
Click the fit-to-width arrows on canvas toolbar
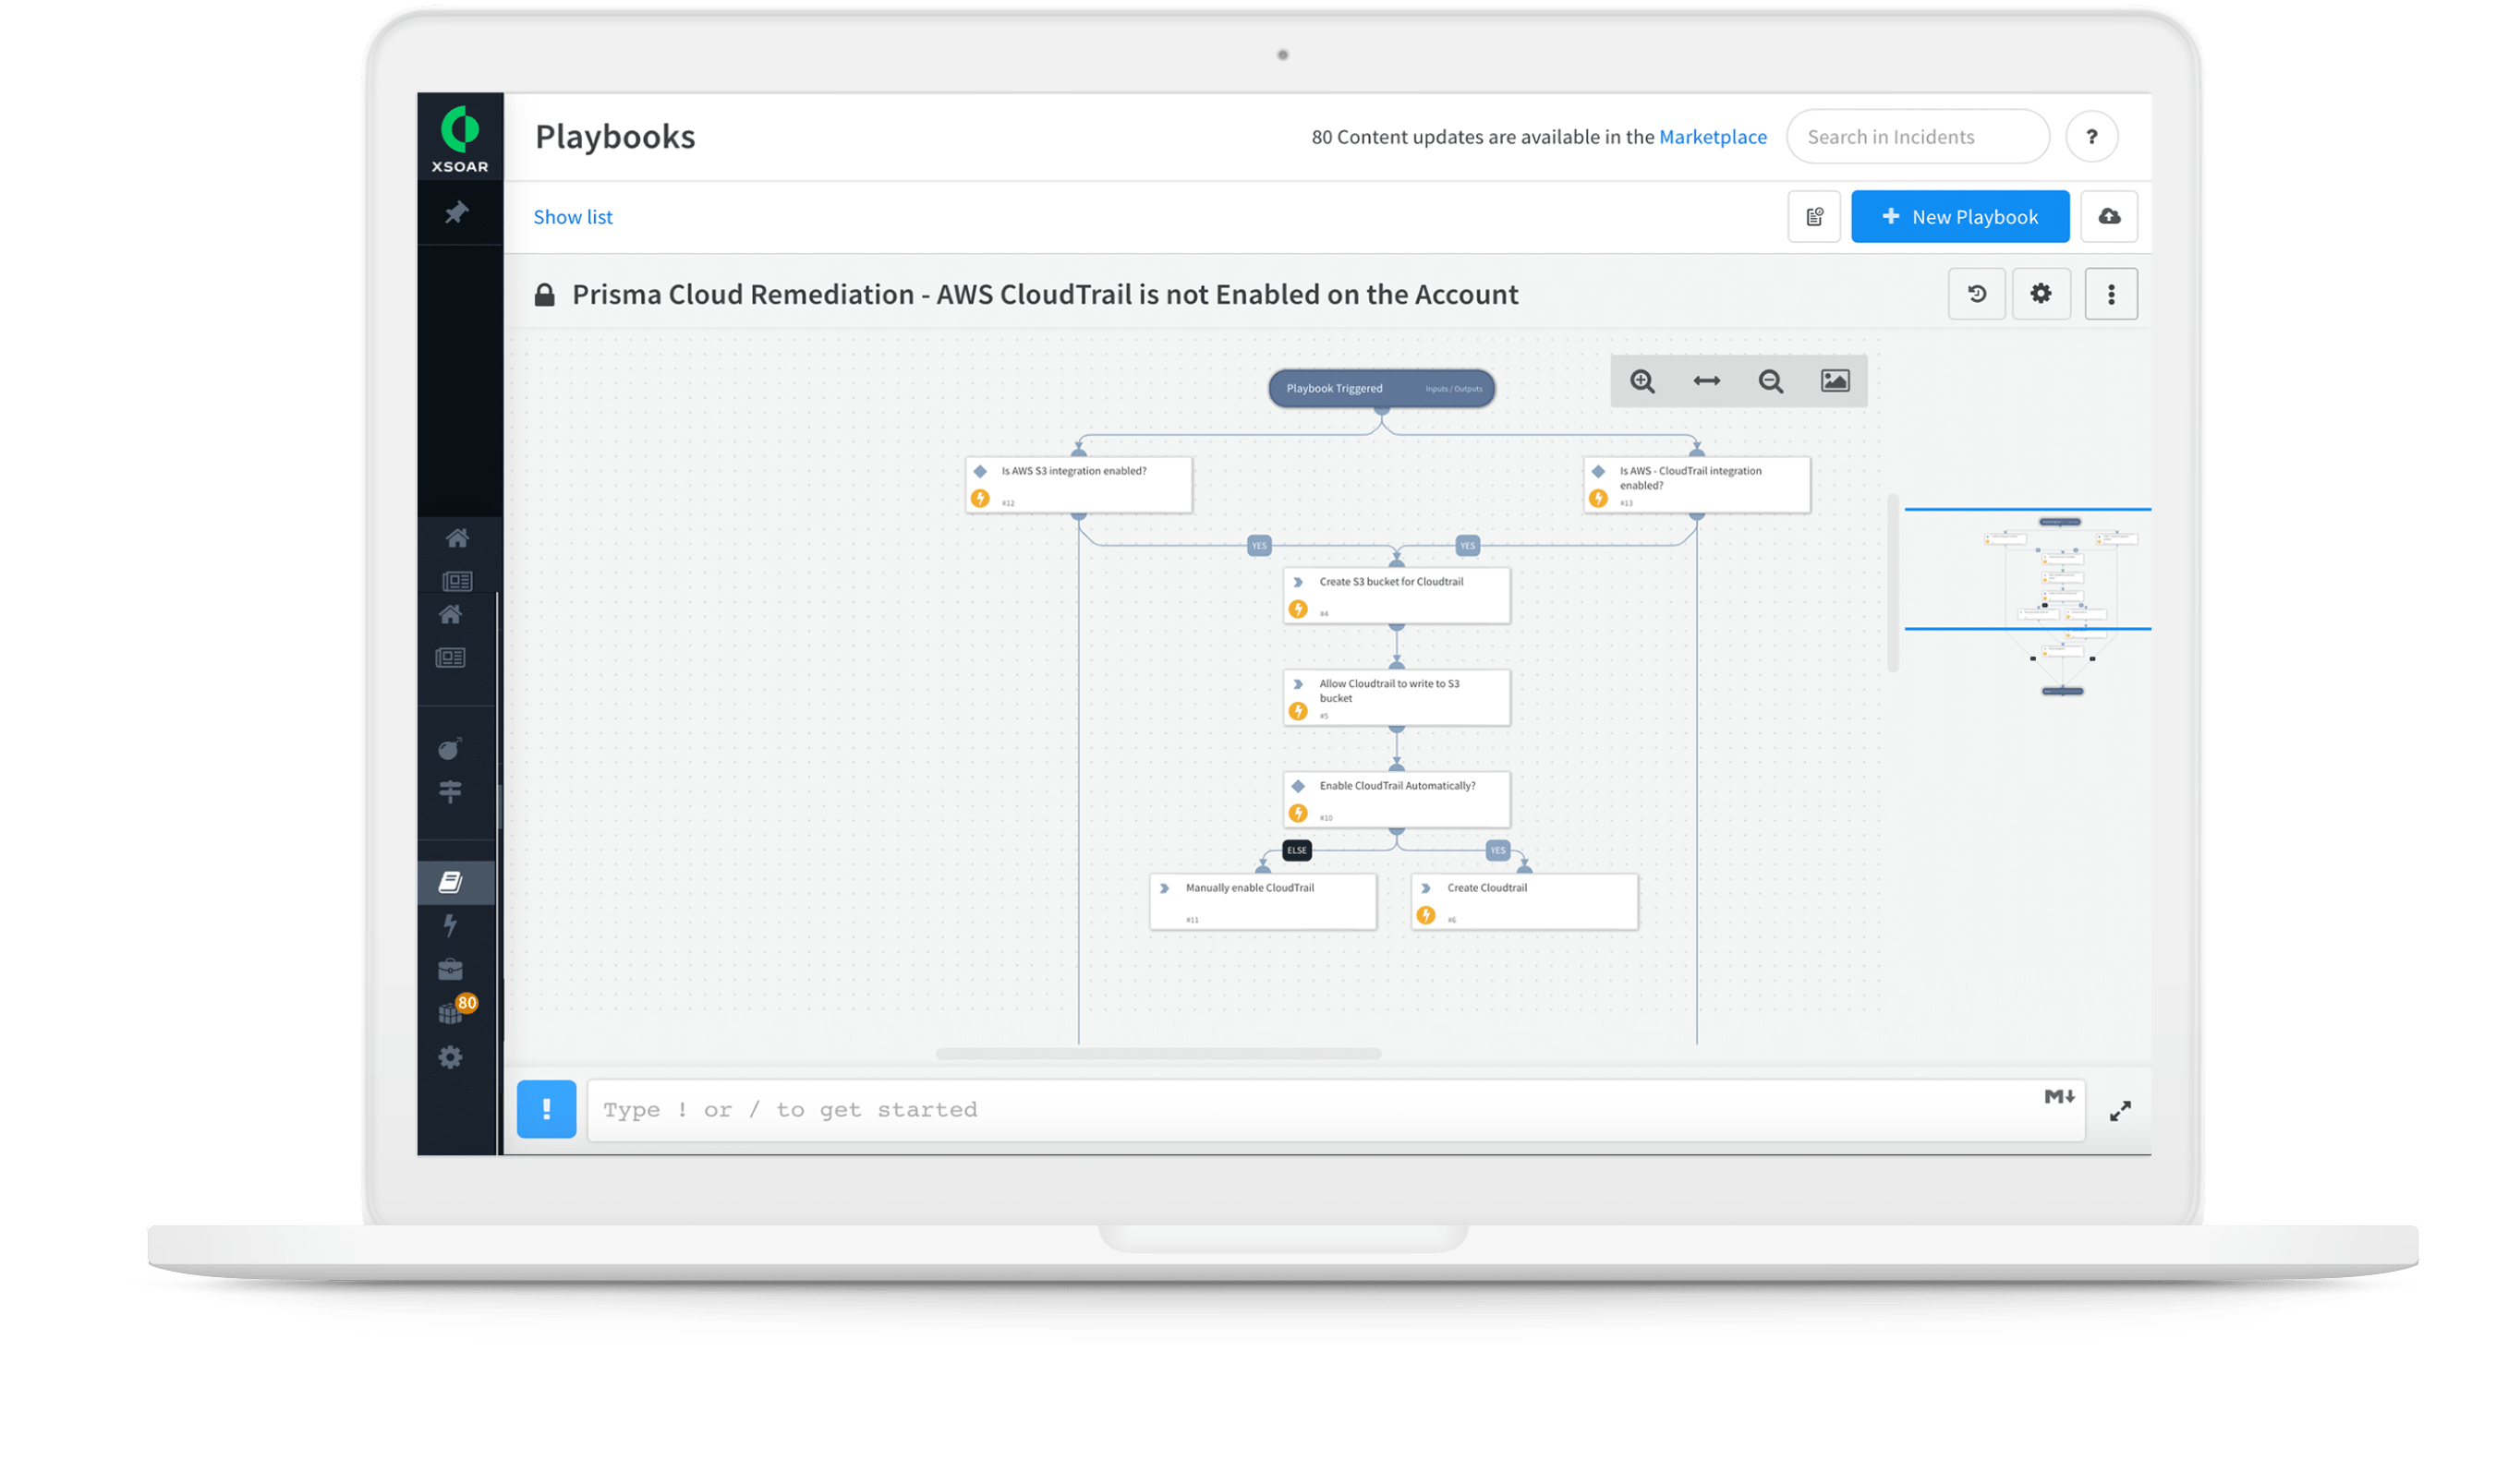(1706, 381)
